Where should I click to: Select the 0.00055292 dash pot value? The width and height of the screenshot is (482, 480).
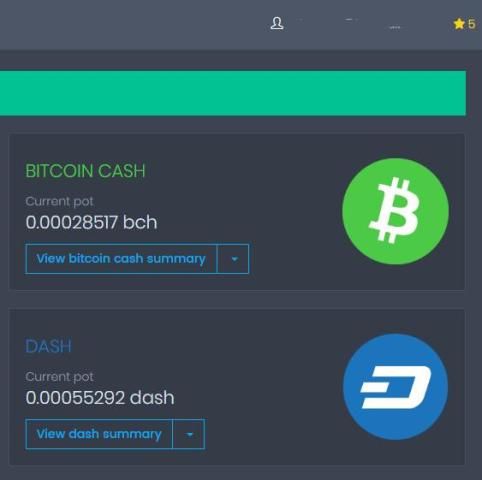[x=100, y=398]
